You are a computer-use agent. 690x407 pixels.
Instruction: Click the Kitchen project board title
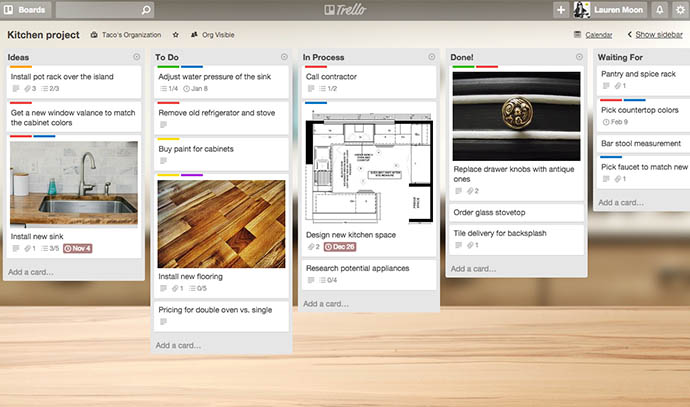[x=43, y=35]
